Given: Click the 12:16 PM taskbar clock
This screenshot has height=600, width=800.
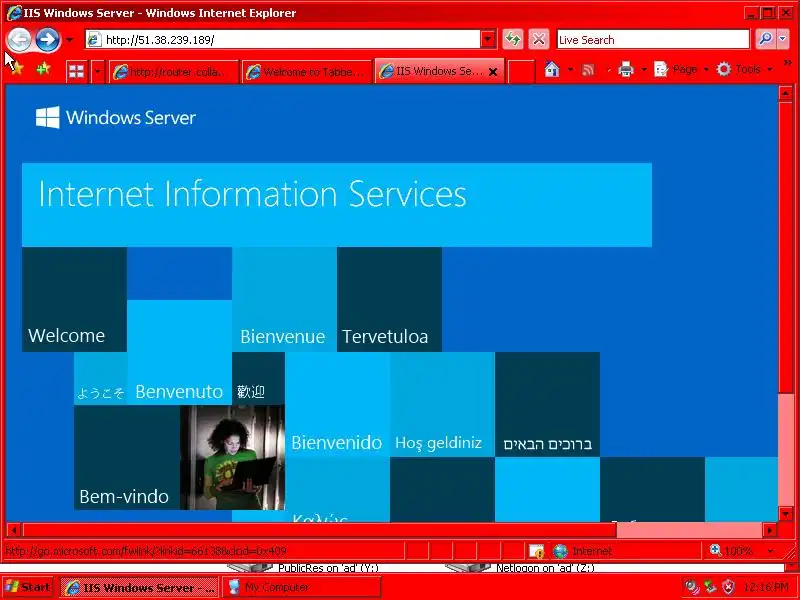Looking at the screenshot, I should (x=766, y=587).
